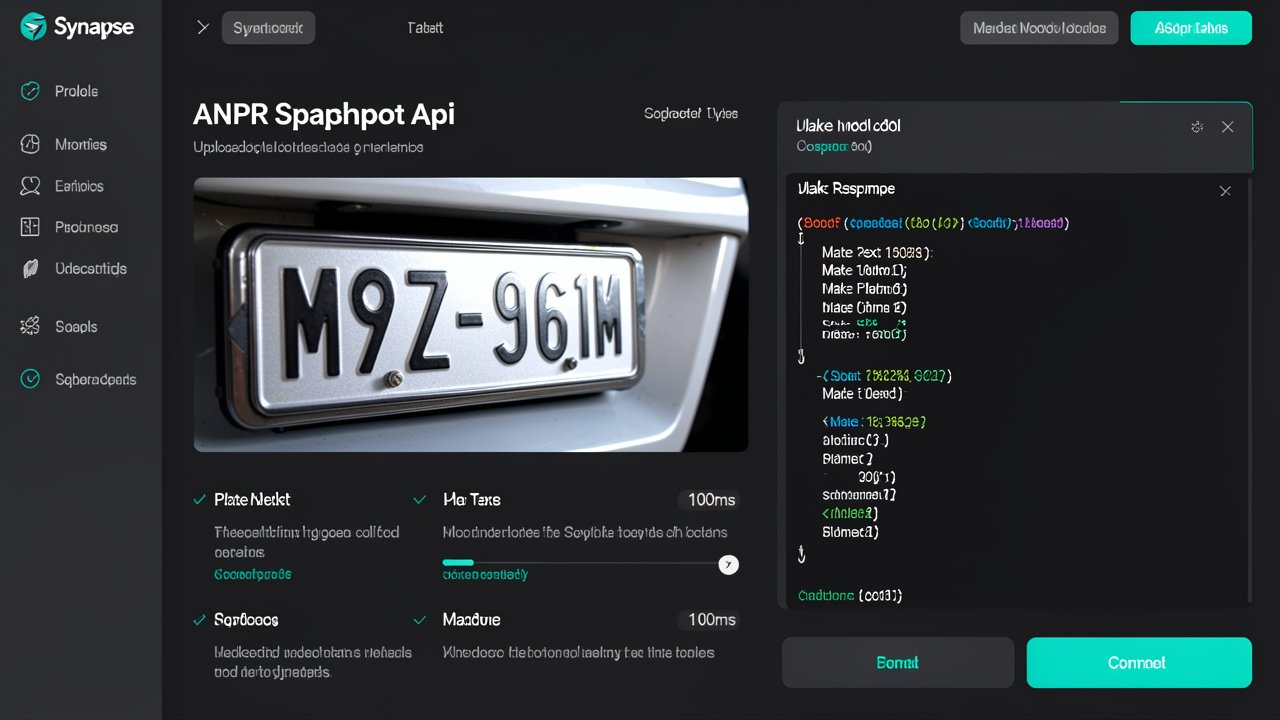Click the Connect button
The height and width of the screenshot is (720, 1280).
coord(1139,662)
